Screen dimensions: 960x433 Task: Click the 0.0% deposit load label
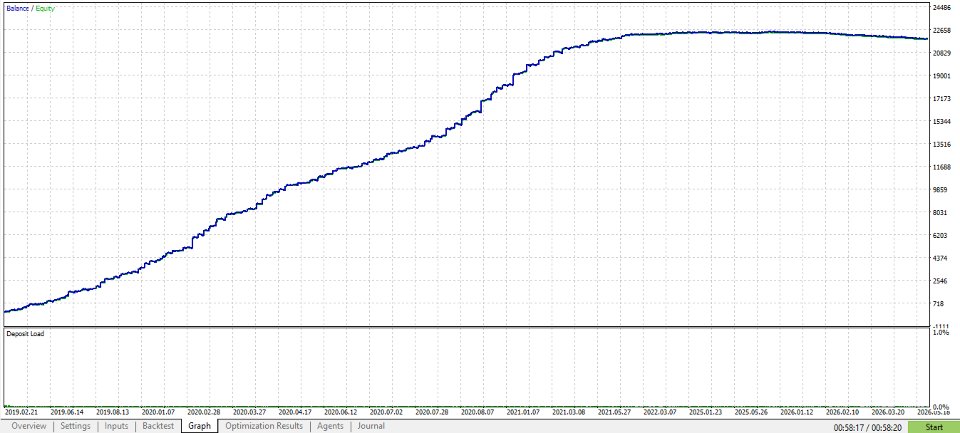(940, 407)
